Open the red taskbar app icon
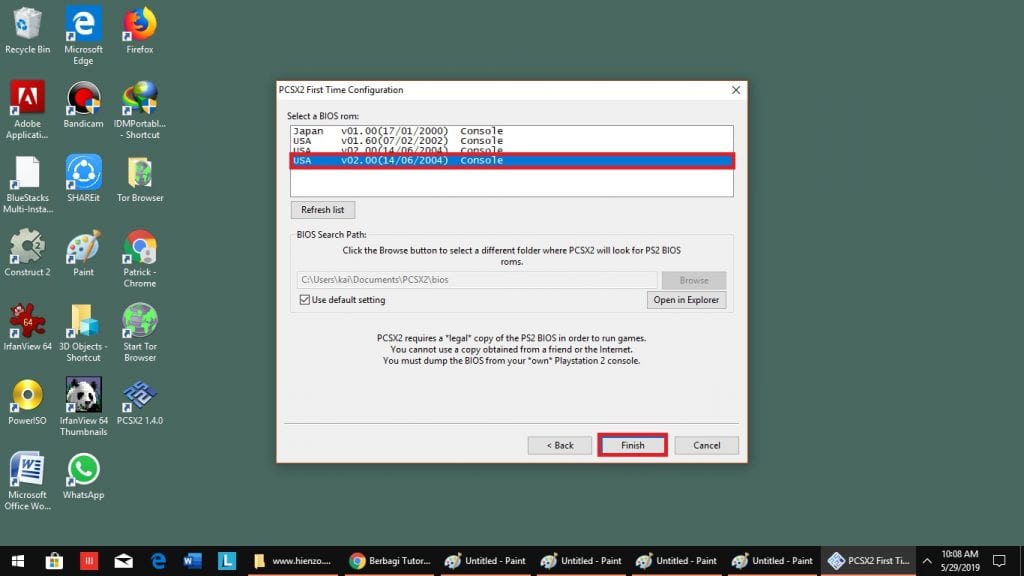Screen dimensions: 1024x576 coord(89,560)
